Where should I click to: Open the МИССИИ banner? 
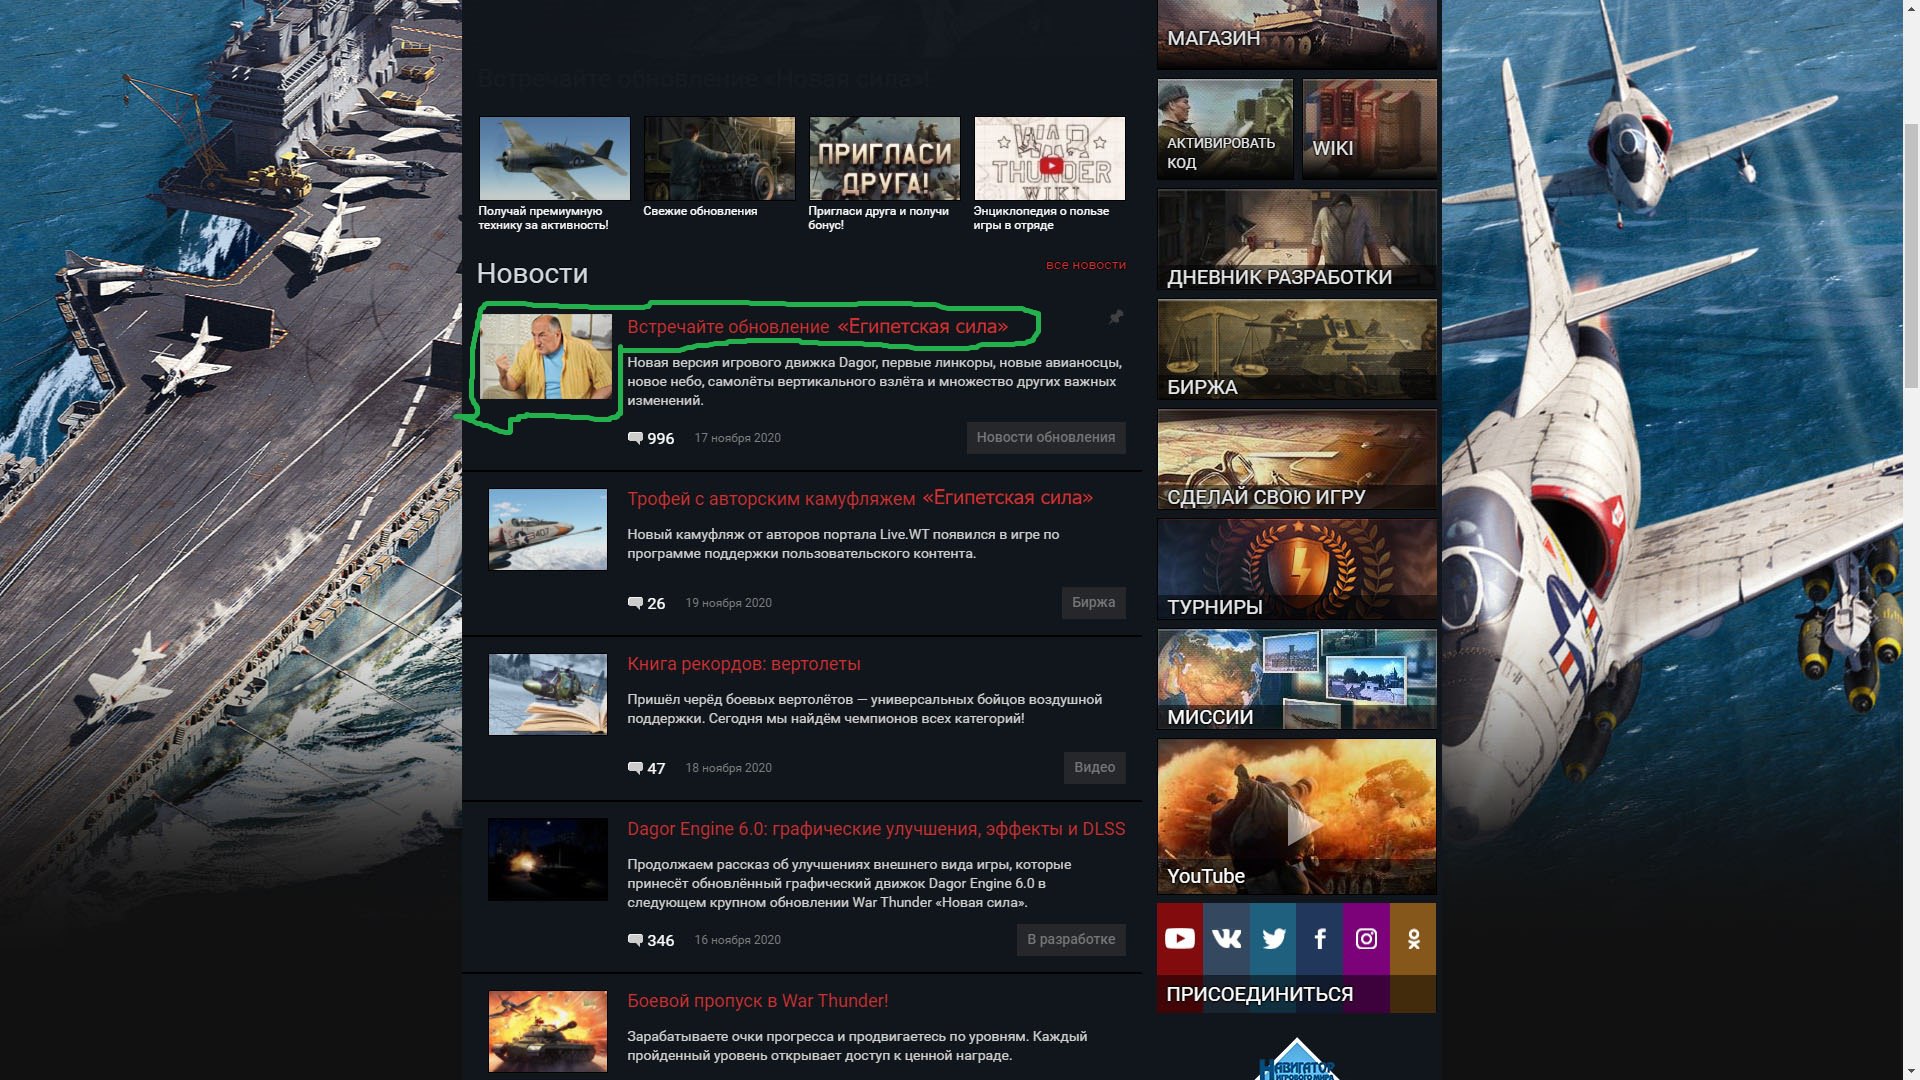[1297, 679]
